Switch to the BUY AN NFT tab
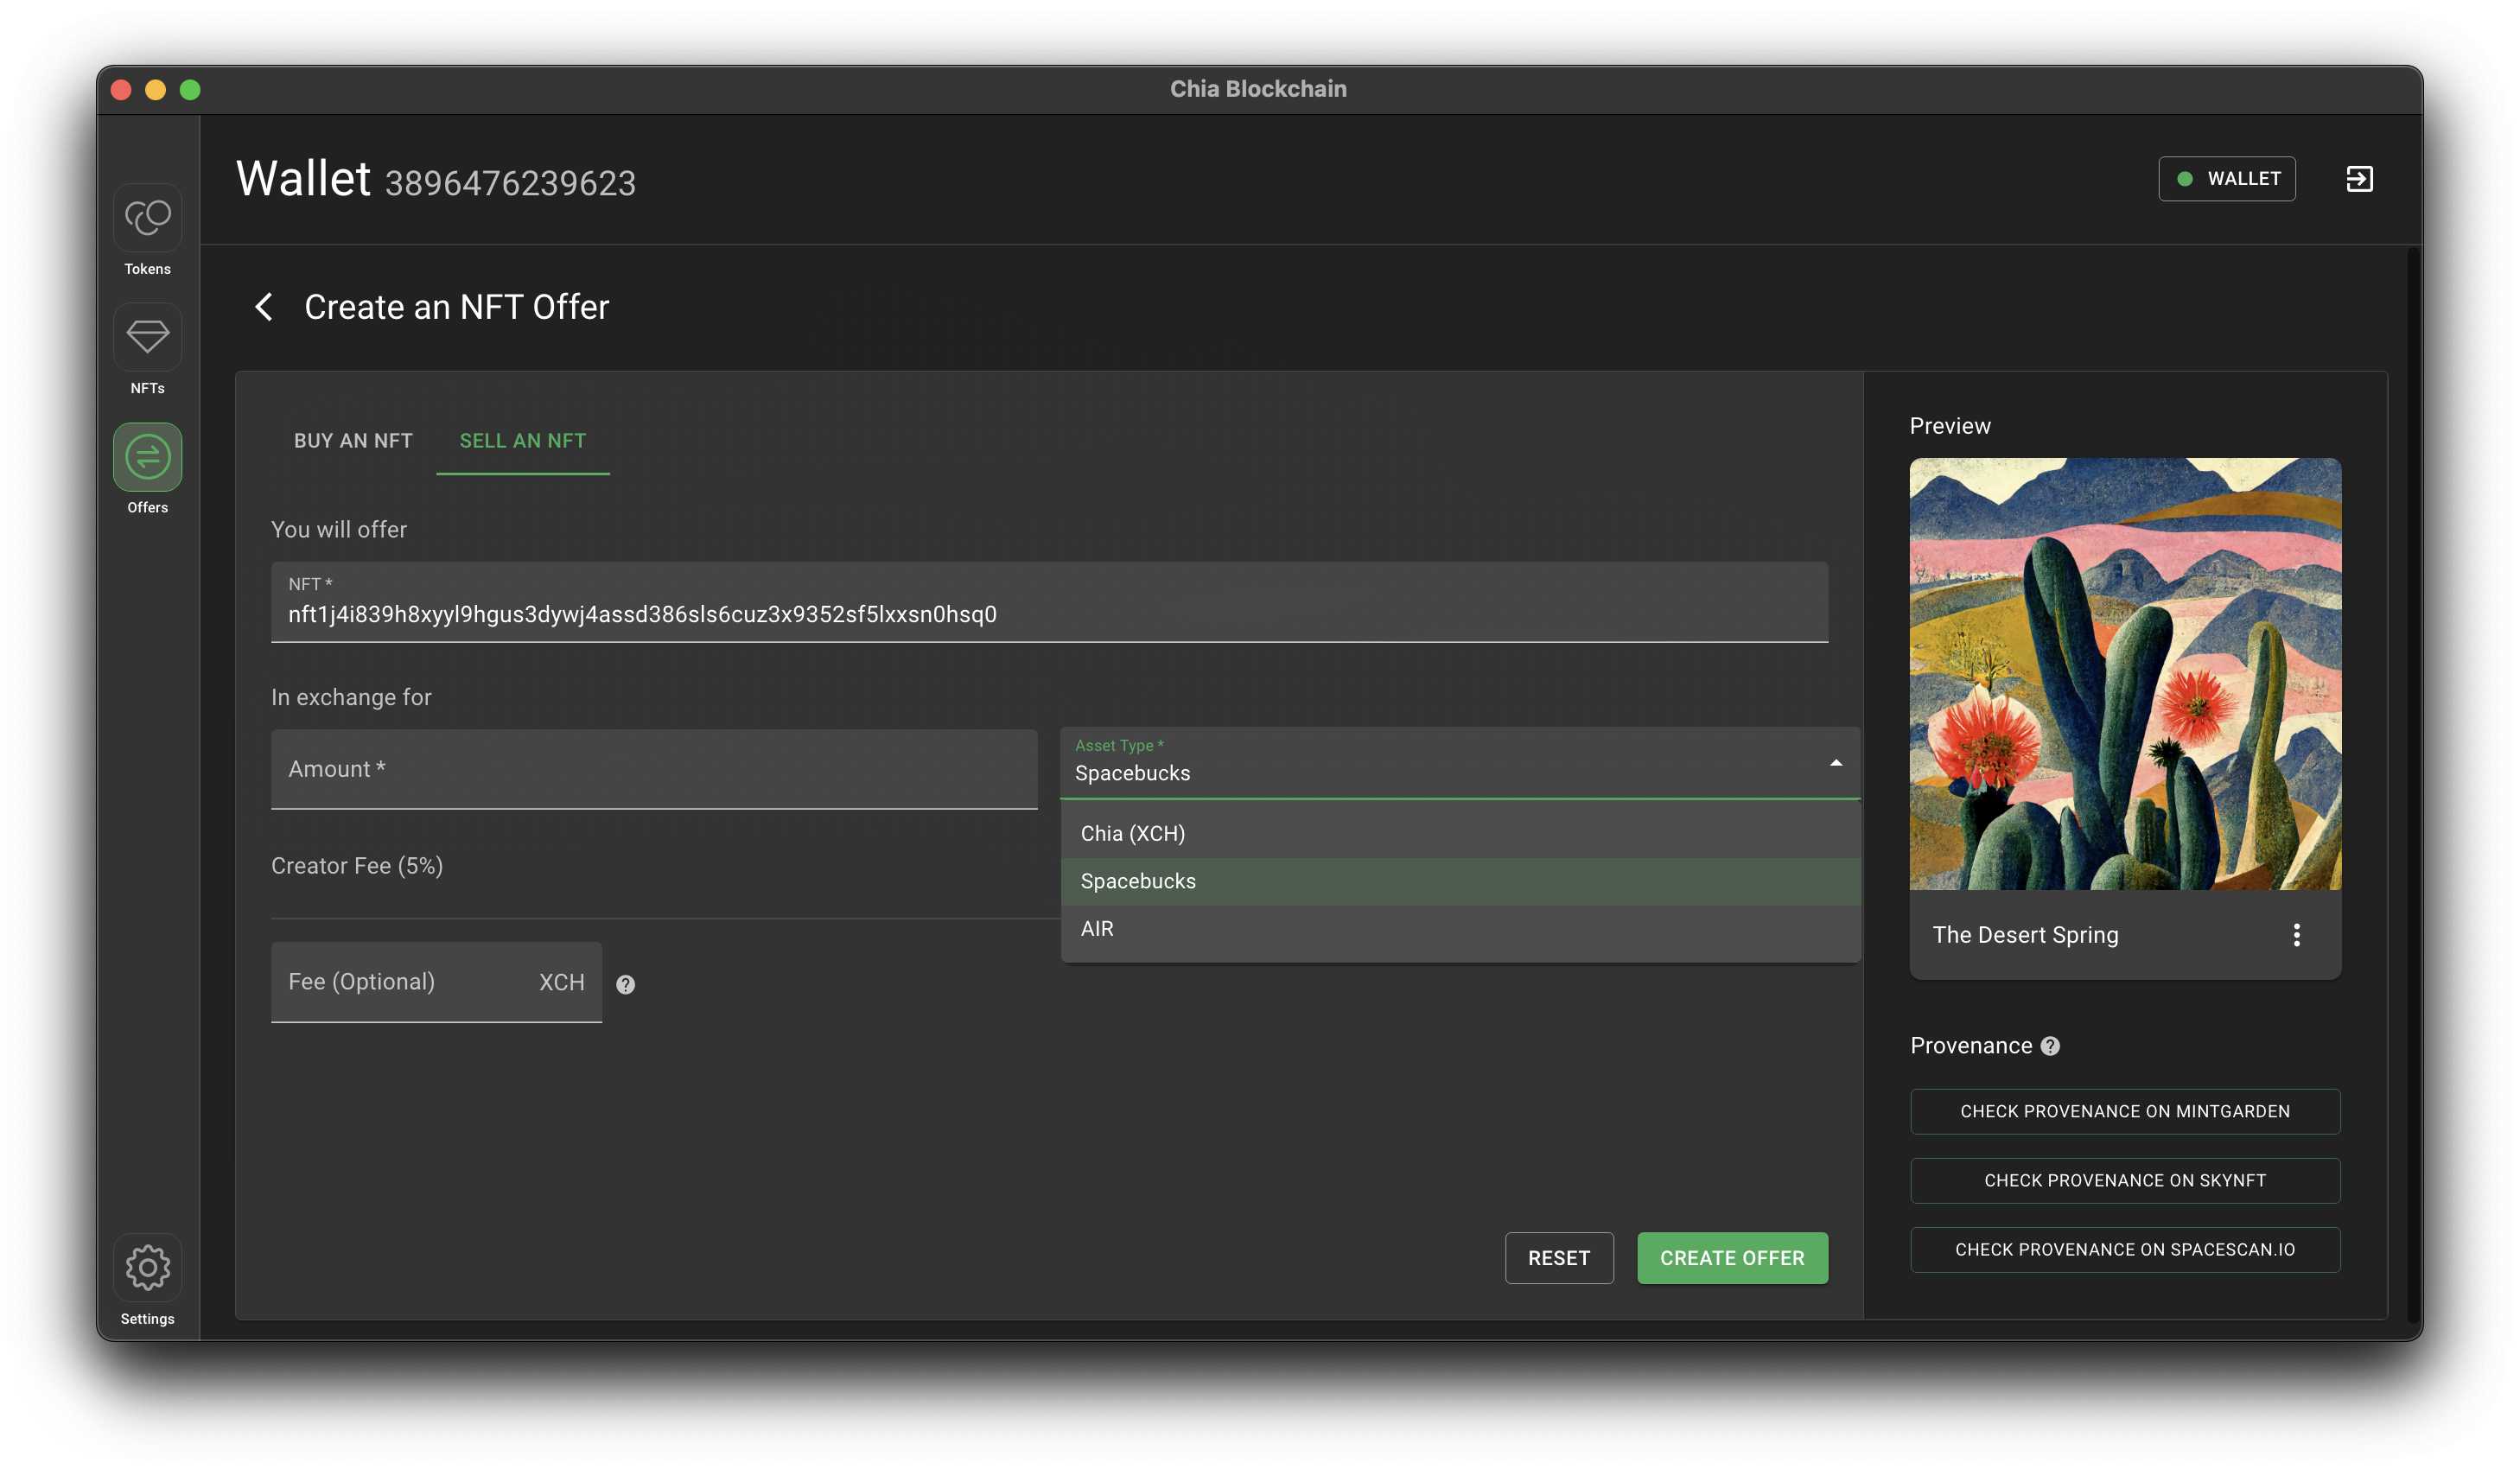 (353, 441)
